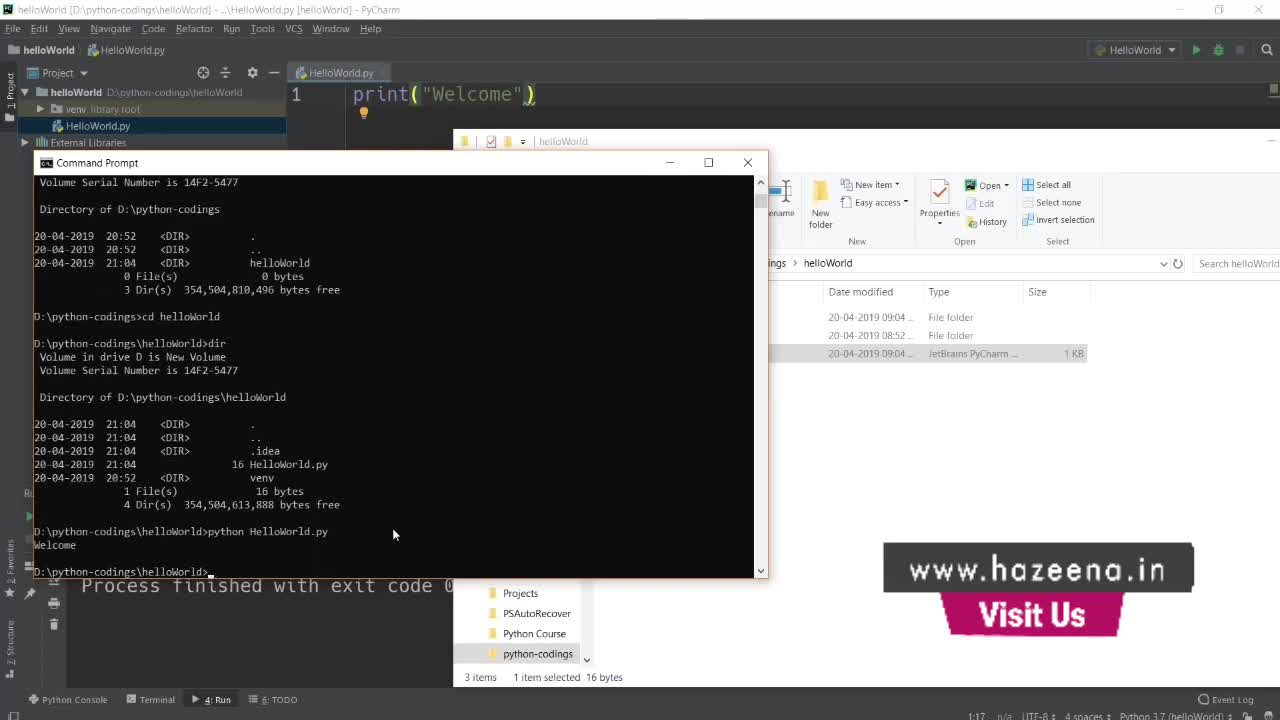1280x720 pixels.
Task: Click the Search helloWorld field
Action: tap(1237, 264)
